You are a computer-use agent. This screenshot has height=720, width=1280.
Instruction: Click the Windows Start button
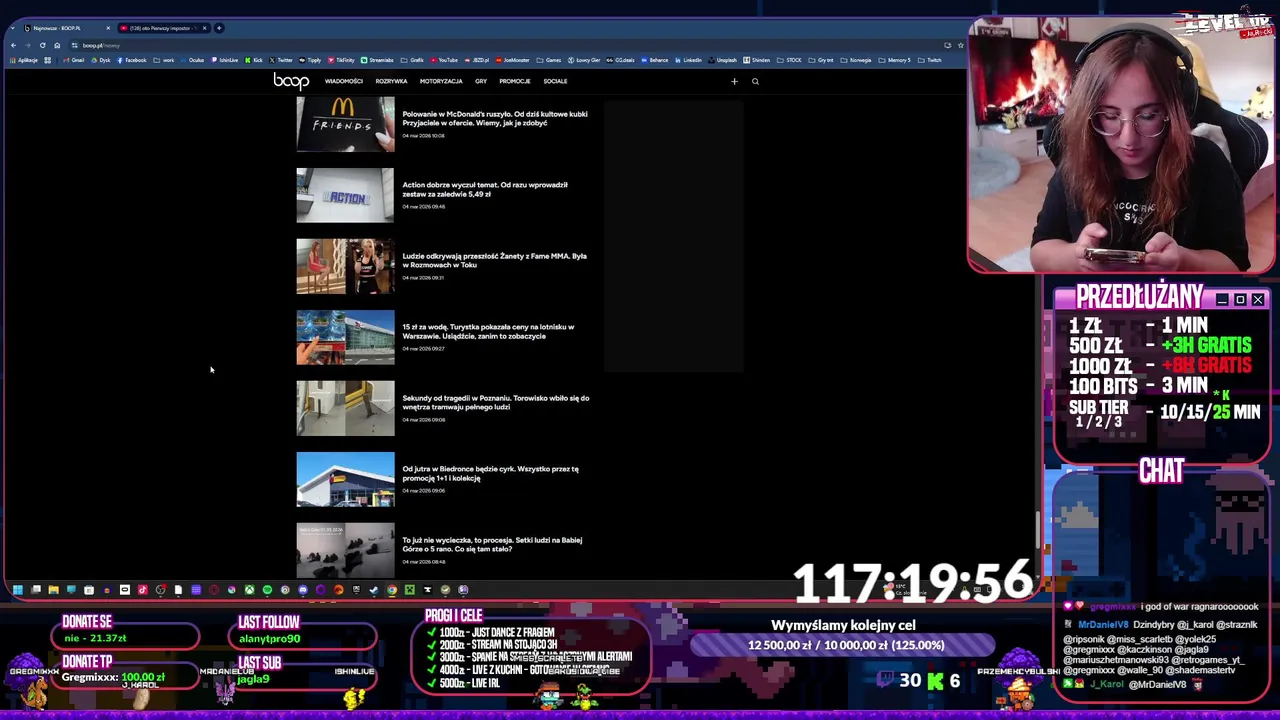click(17, 590)
